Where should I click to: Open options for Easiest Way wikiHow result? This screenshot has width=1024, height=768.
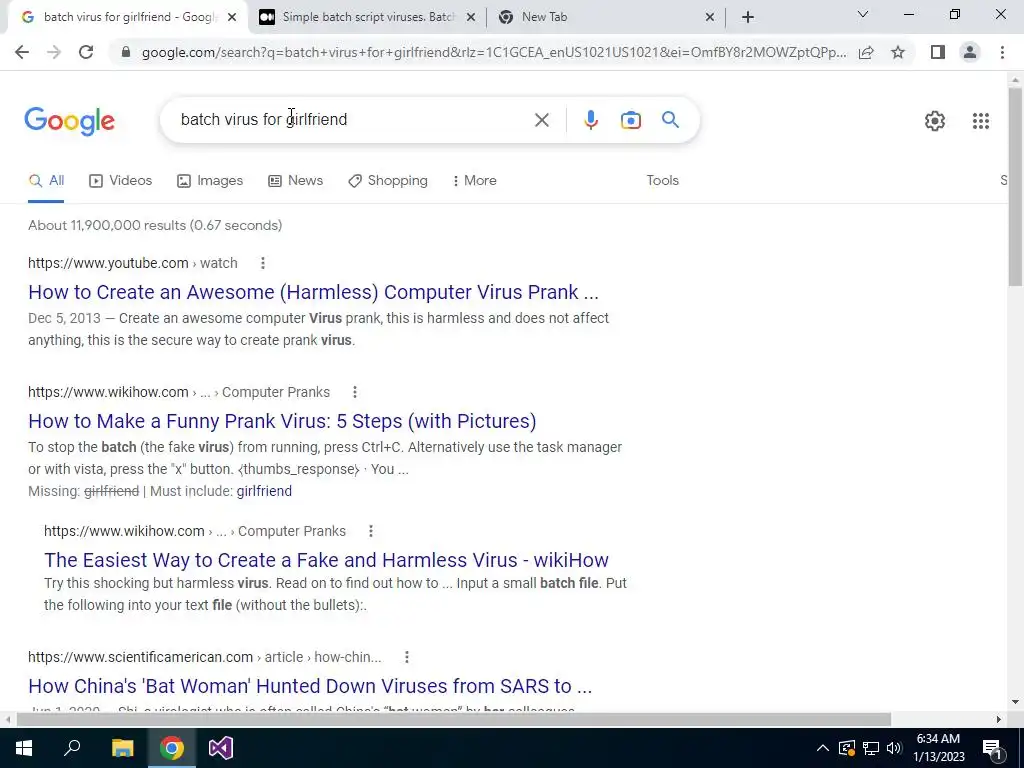(x=370, y=532)
